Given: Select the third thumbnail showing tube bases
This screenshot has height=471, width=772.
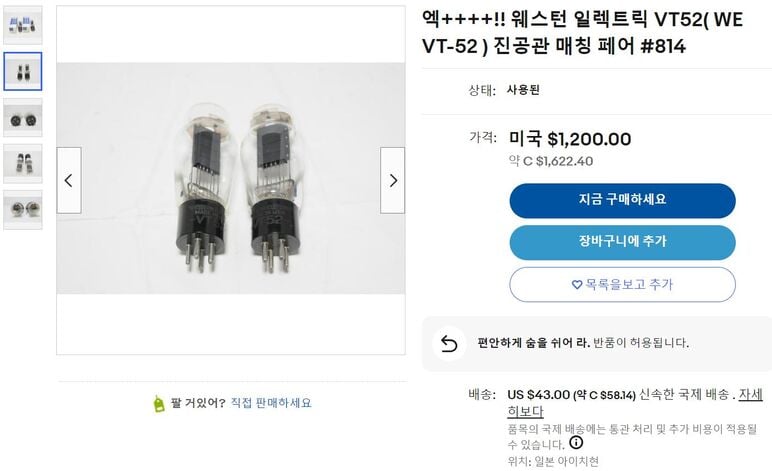Looking at the screenshot, I should (23, 117).
